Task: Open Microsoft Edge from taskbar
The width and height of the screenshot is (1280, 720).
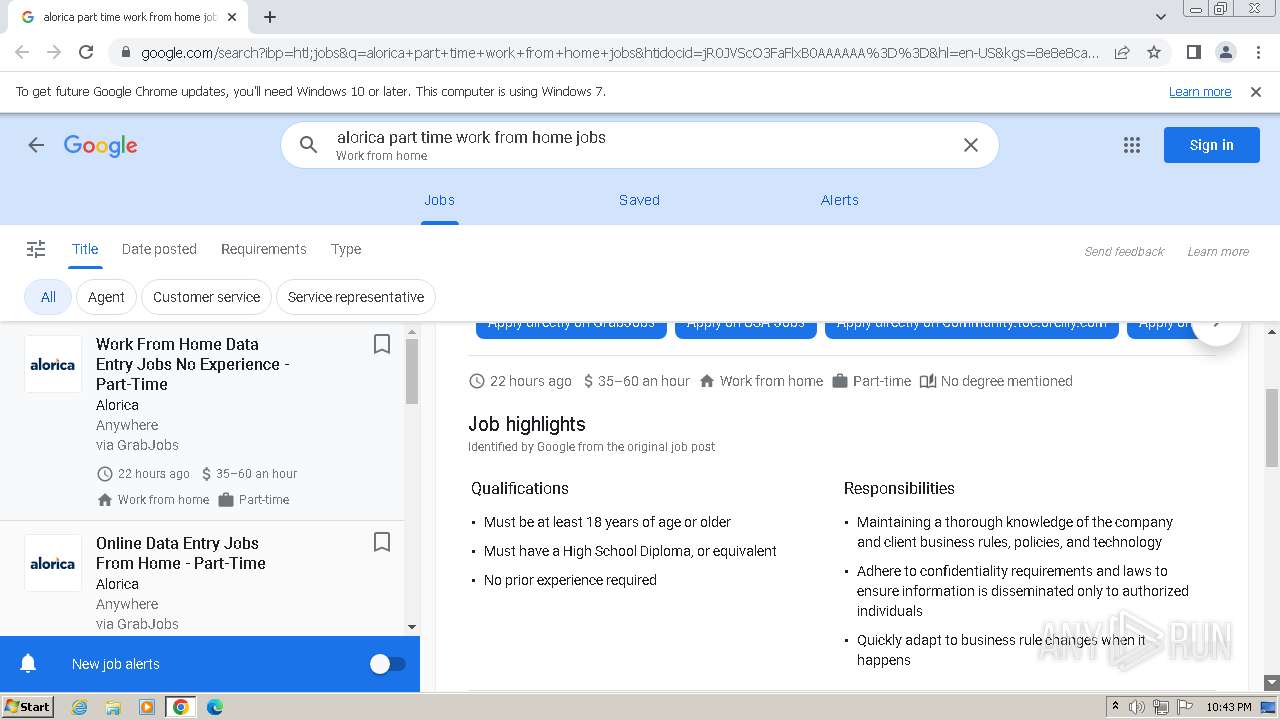Action: [215, 707]
